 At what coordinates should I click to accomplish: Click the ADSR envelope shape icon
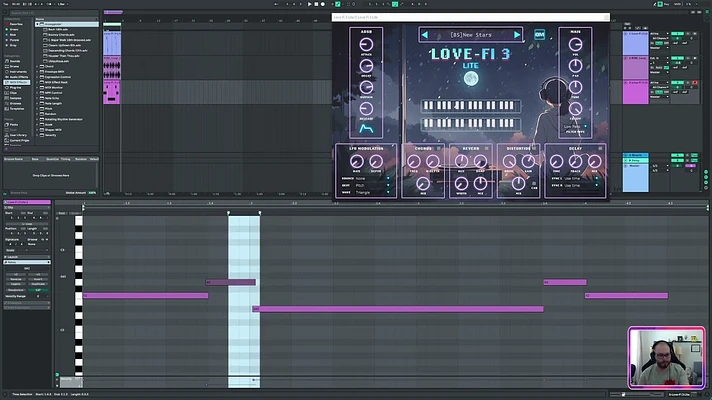coord(366,129)
